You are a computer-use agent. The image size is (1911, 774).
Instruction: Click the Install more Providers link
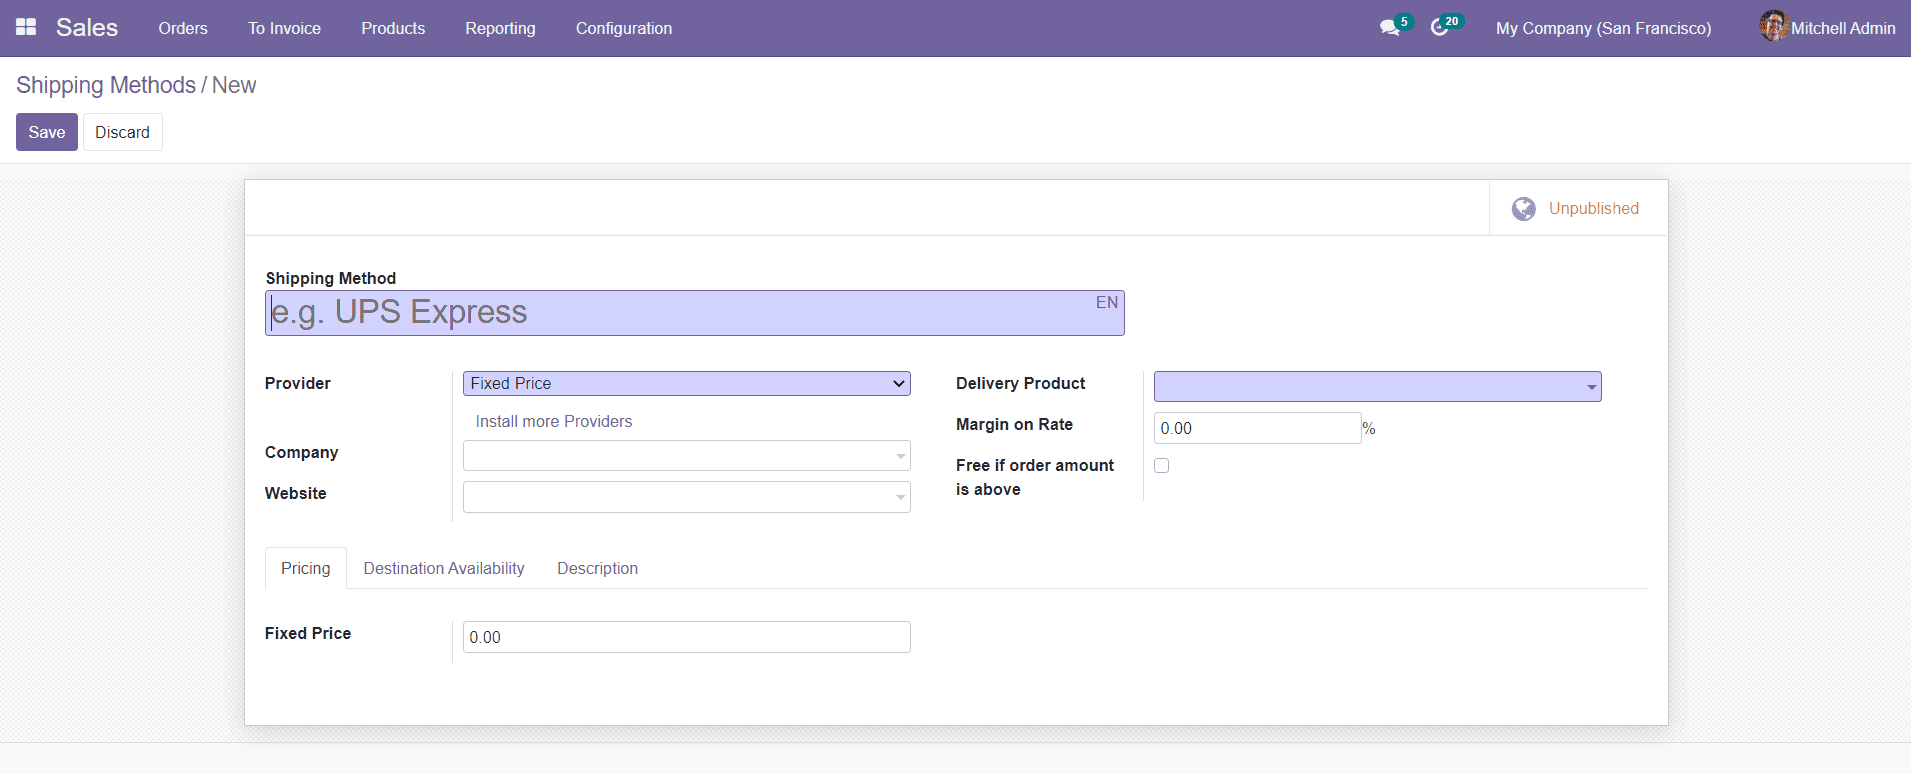click(553, 422)
